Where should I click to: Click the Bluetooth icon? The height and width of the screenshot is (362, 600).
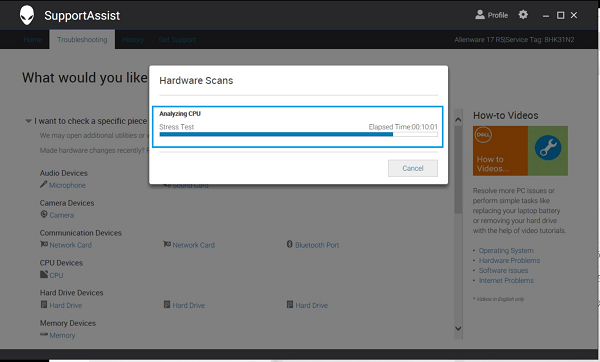click(x=290, y=244)
